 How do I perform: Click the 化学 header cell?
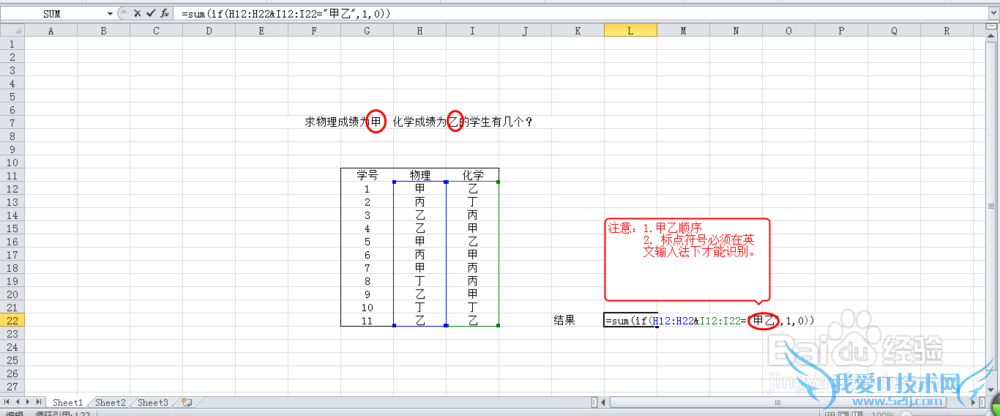(472, 175)
